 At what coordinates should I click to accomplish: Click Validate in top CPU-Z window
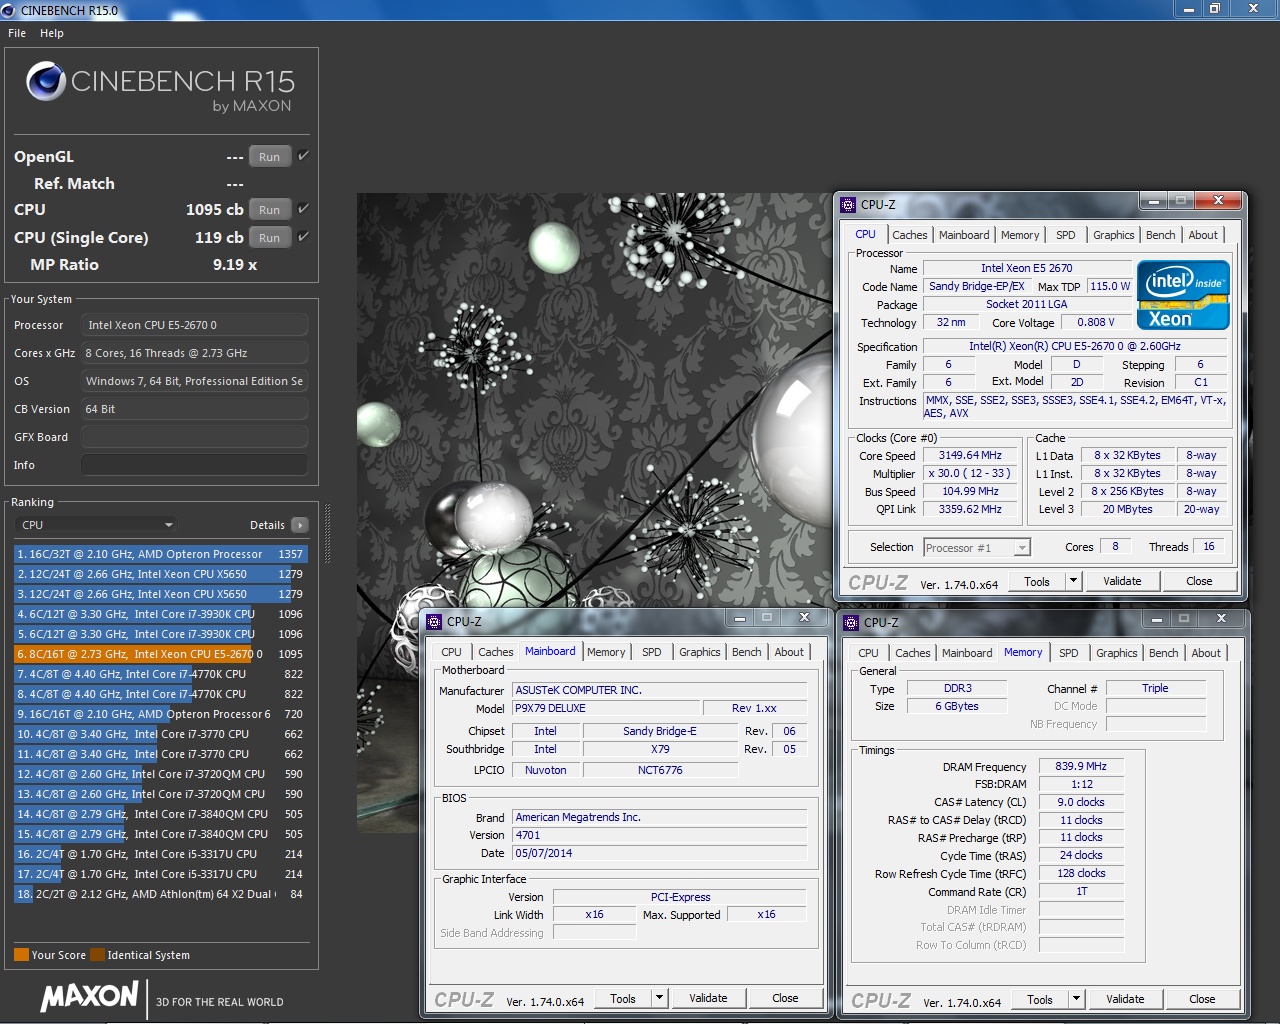(1122, 581)
